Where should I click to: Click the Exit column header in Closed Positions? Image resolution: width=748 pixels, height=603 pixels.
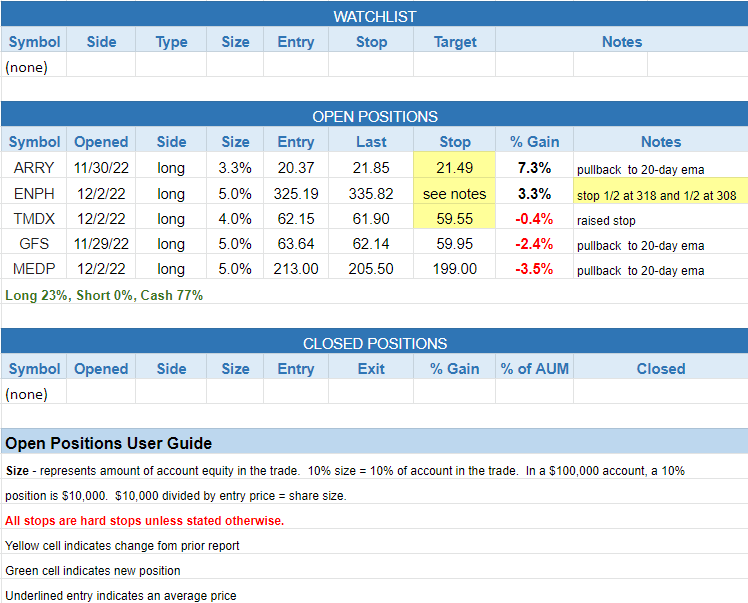(x=371, y=368)
